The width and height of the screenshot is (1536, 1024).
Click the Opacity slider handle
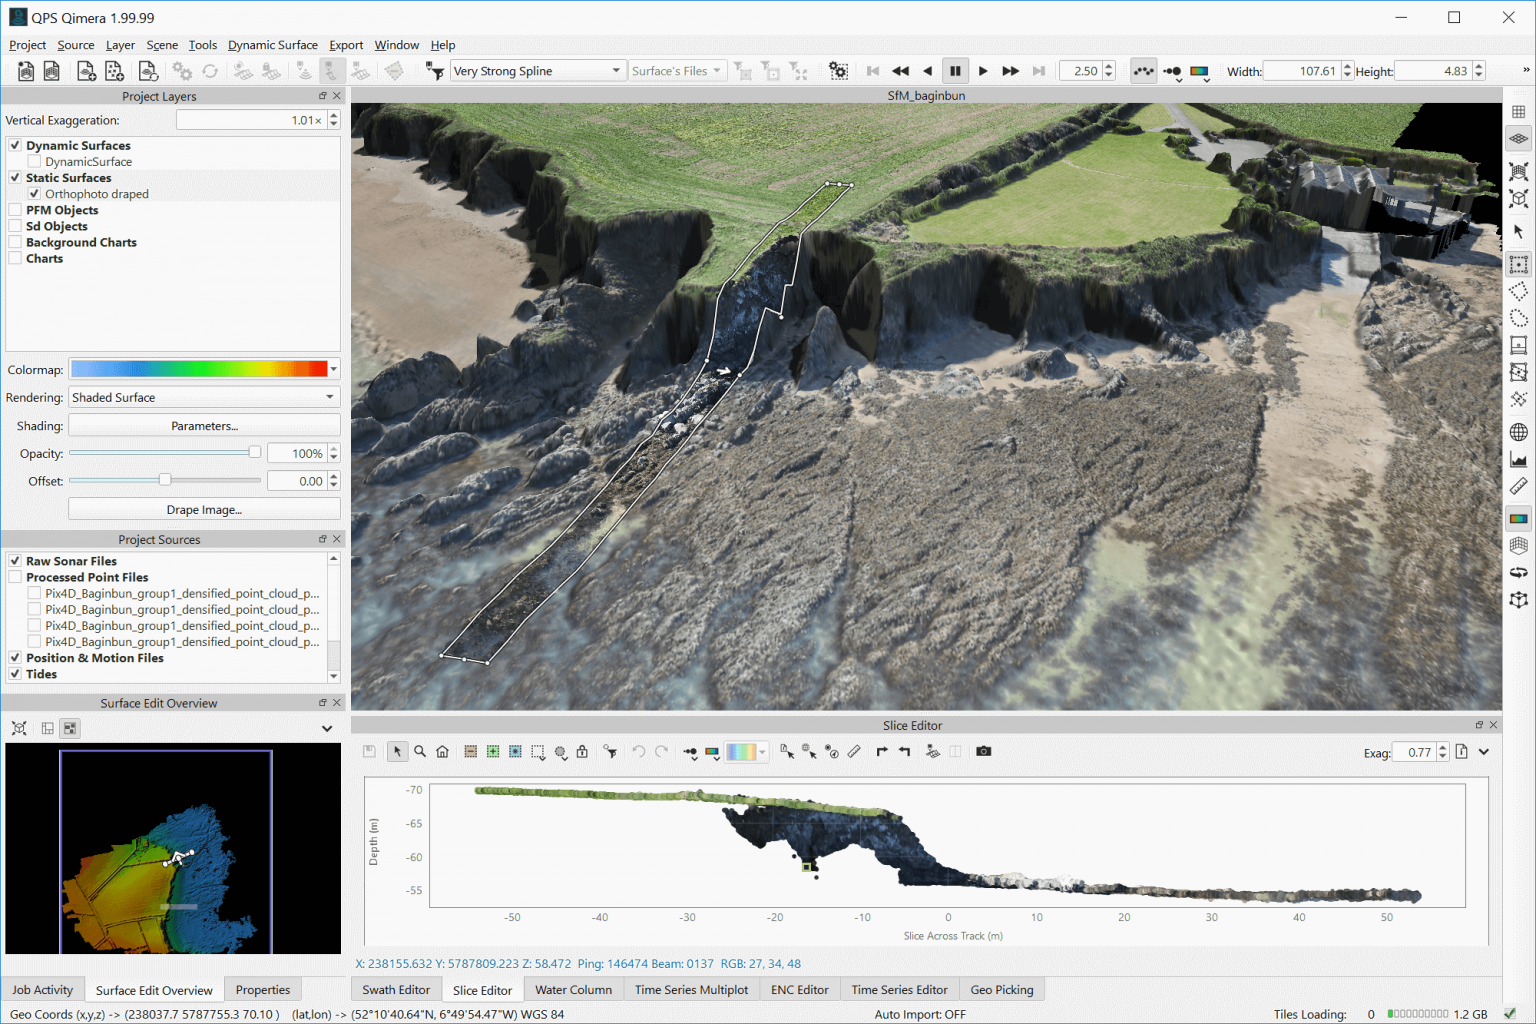point(255,453)
